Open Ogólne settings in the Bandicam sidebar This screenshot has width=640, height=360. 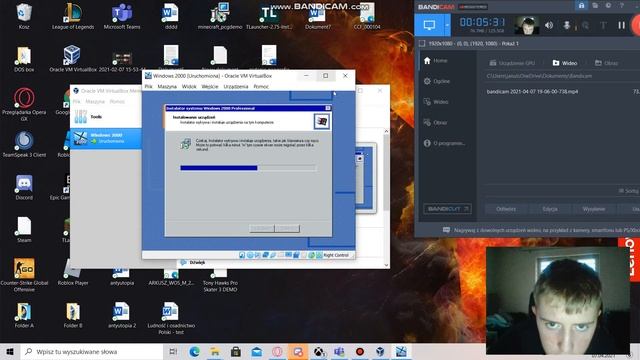437,81
